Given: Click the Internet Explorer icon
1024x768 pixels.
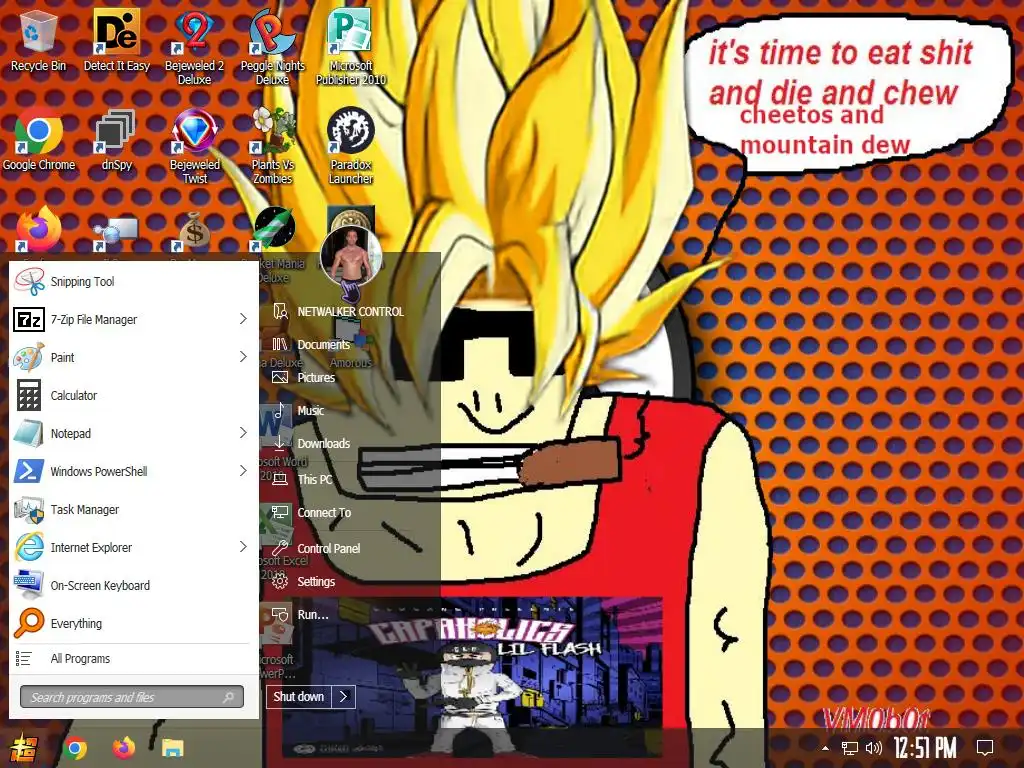Looking at the screenshot, I should tap(29, 547).
